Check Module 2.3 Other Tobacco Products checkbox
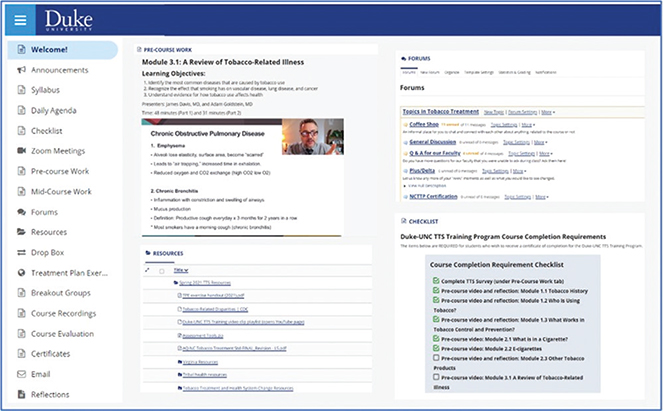Image resolution: width=663 pixels, height=411 pixels. click(x=437, y=358)
